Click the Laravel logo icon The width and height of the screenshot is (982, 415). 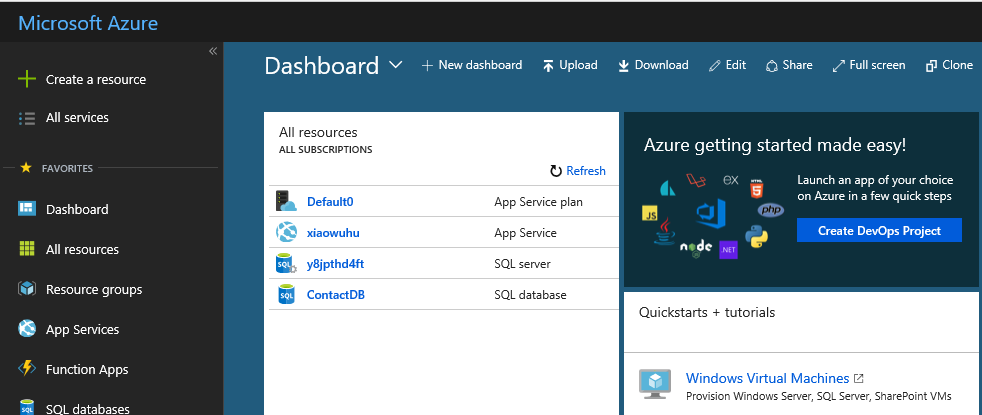696,182
